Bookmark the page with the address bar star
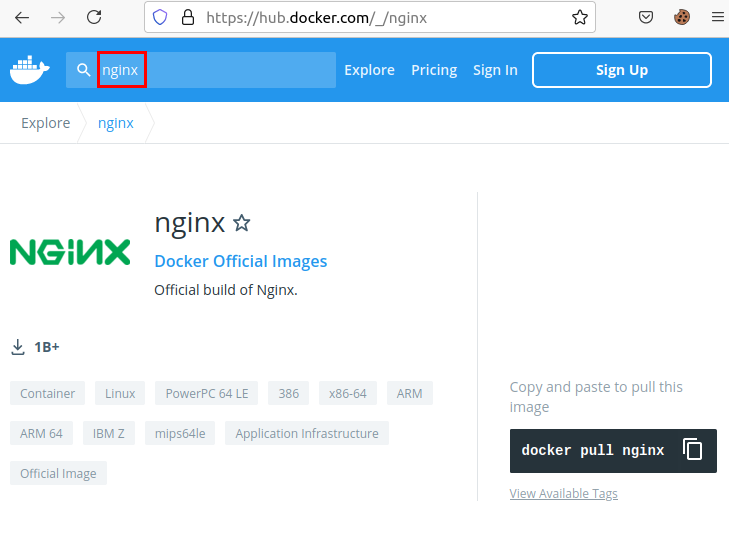The height and width of the screenshot is (533, 729). point(580,18)
